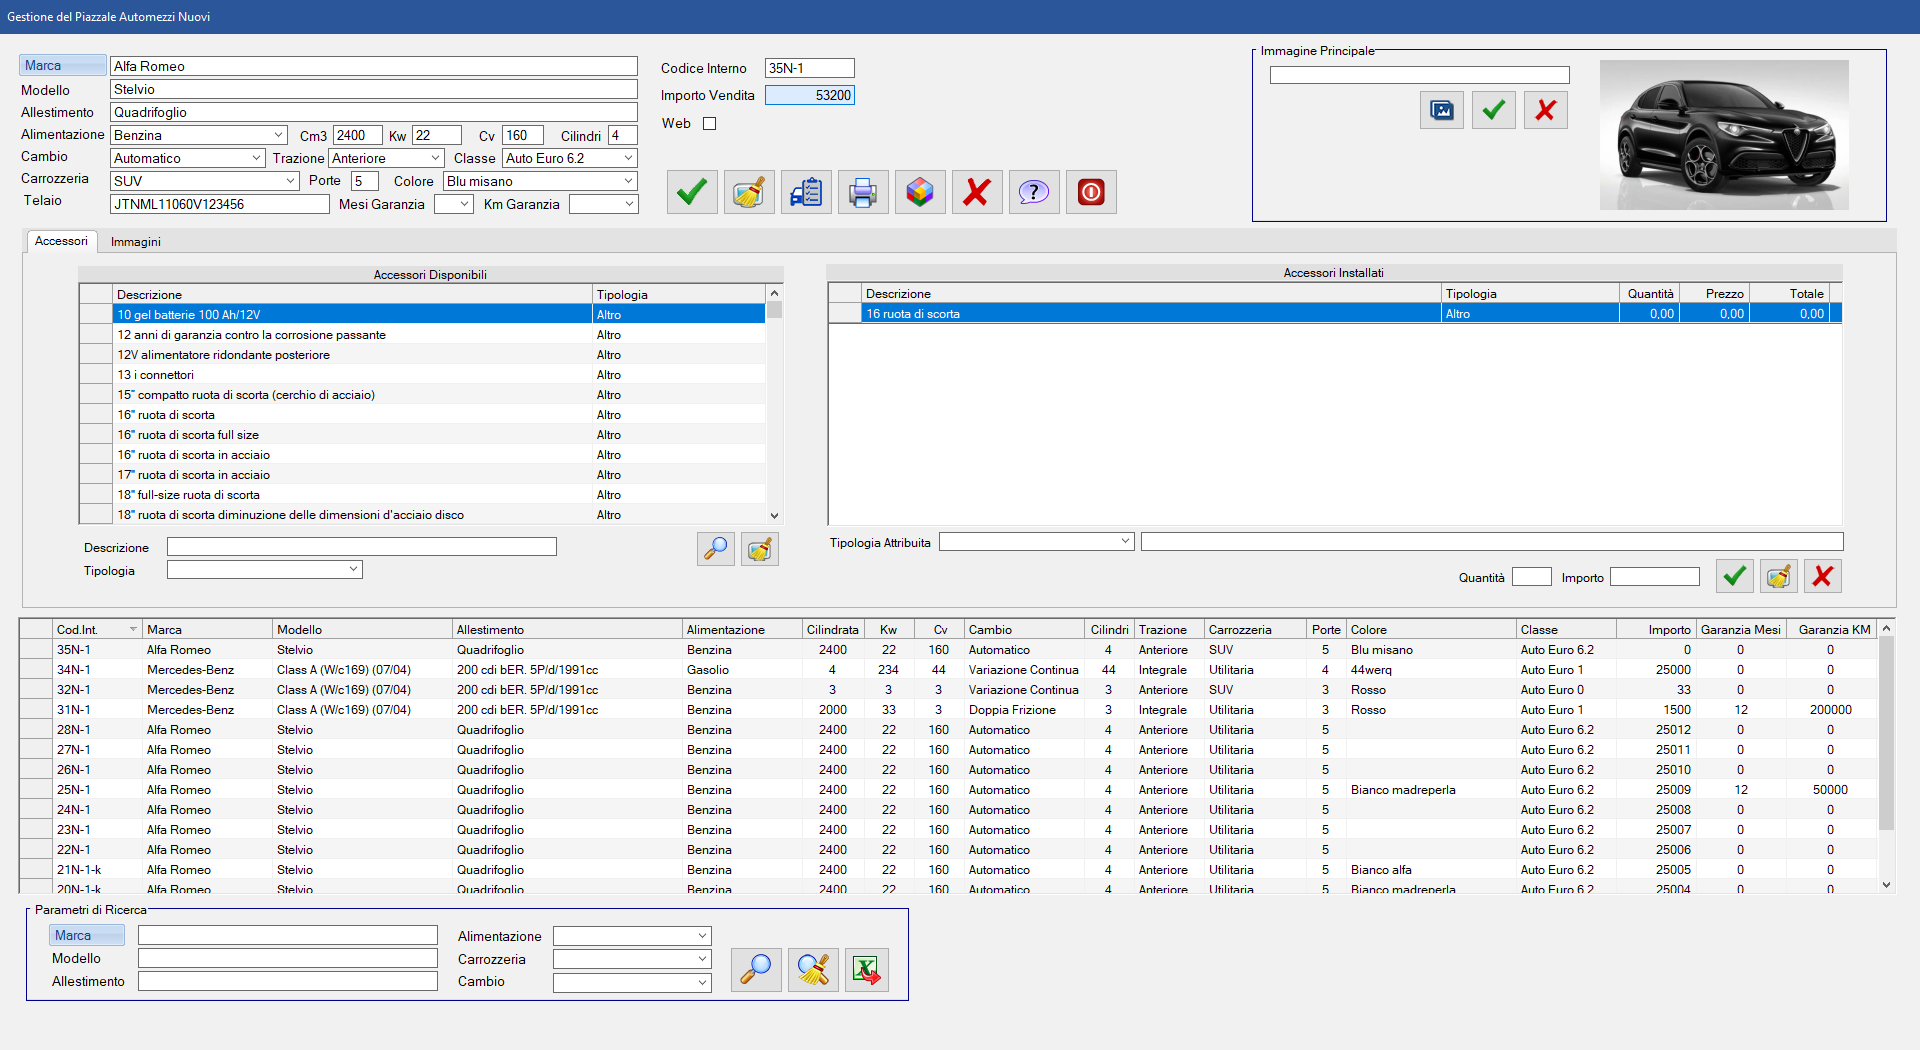Image resolution: width=1920 pixels, height=1050 pixels.
Task: Clear search filters with magnifier-broom icon
Action: tap(812, 970)
